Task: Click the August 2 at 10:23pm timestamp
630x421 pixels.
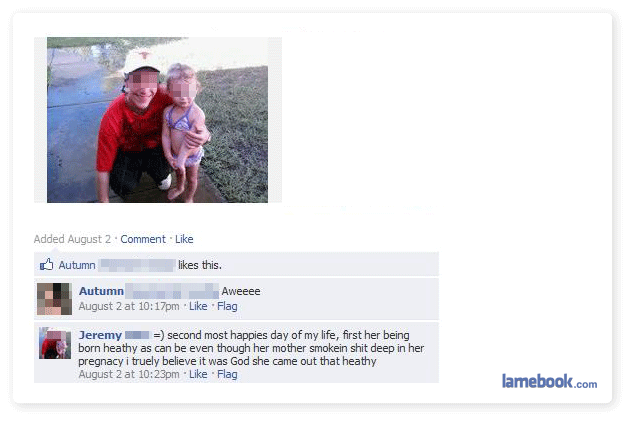Action: point(129,374)
